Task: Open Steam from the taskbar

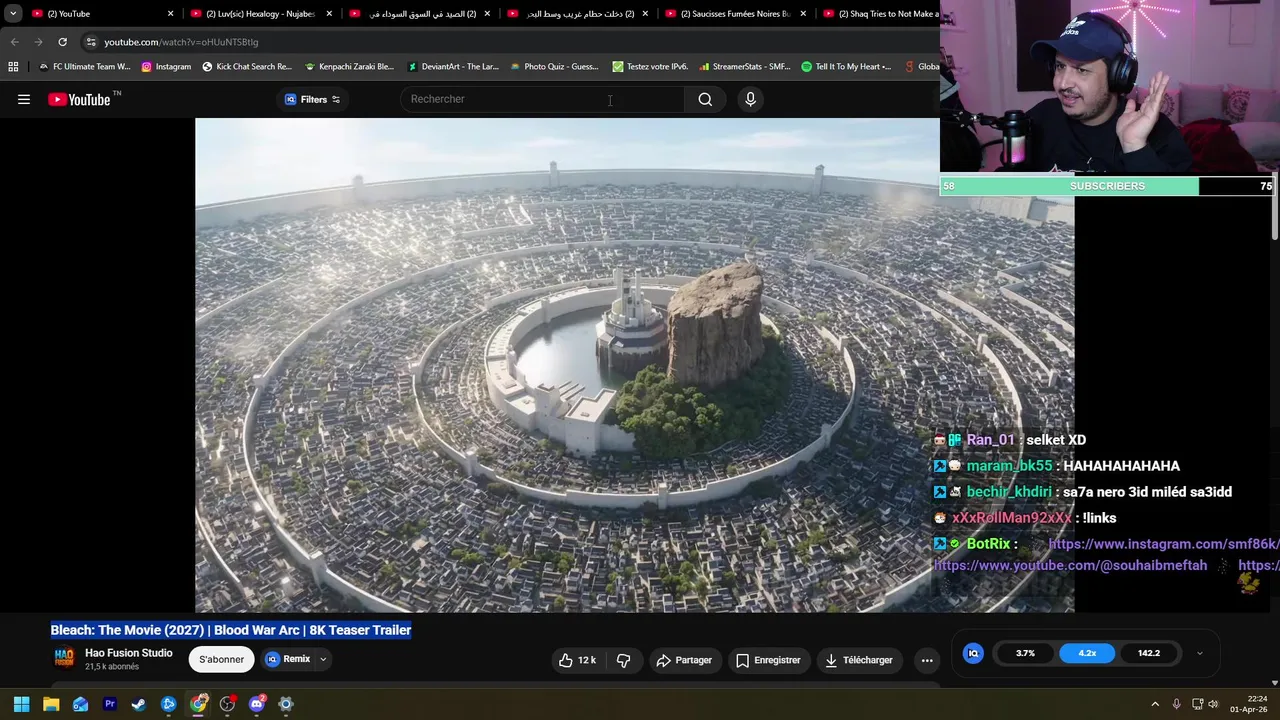Action: tap(139, 704)
